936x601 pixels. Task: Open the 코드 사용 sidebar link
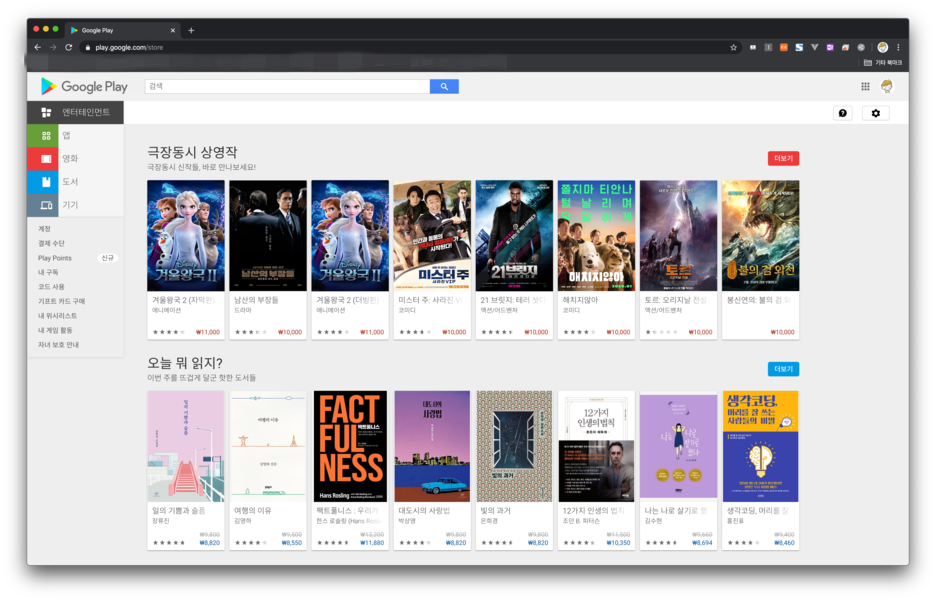[51, 287]
